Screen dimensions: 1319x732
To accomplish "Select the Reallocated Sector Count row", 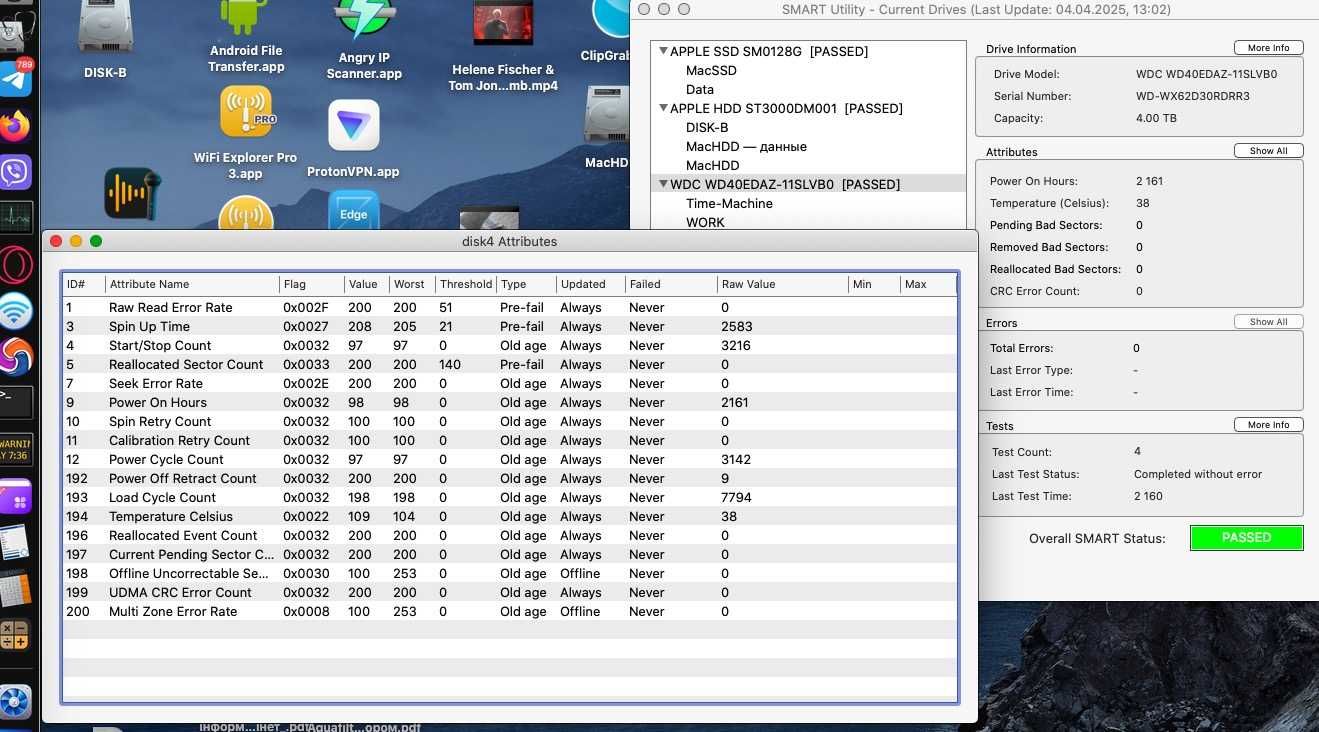I will click(x=510, y=364).
